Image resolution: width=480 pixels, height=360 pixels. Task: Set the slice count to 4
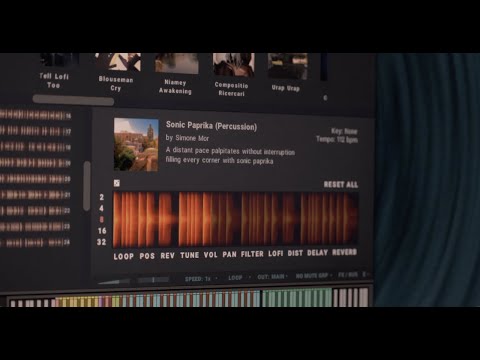pos(102,208)
